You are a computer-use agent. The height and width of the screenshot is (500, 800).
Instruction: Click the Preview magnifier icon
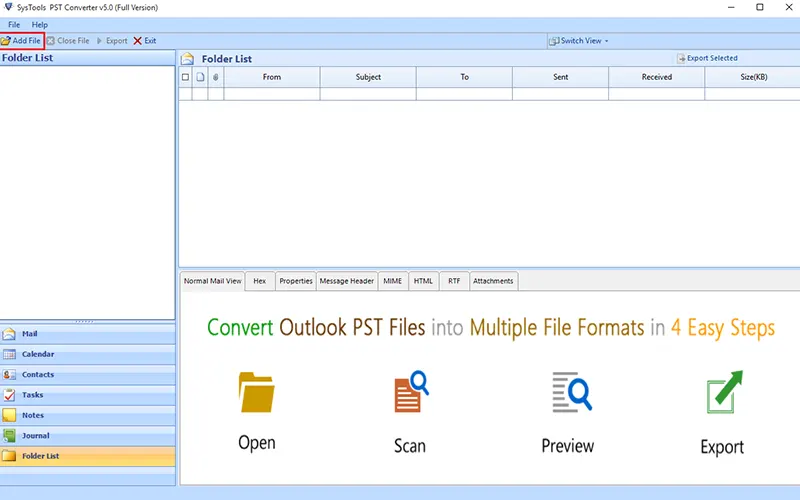572,392
